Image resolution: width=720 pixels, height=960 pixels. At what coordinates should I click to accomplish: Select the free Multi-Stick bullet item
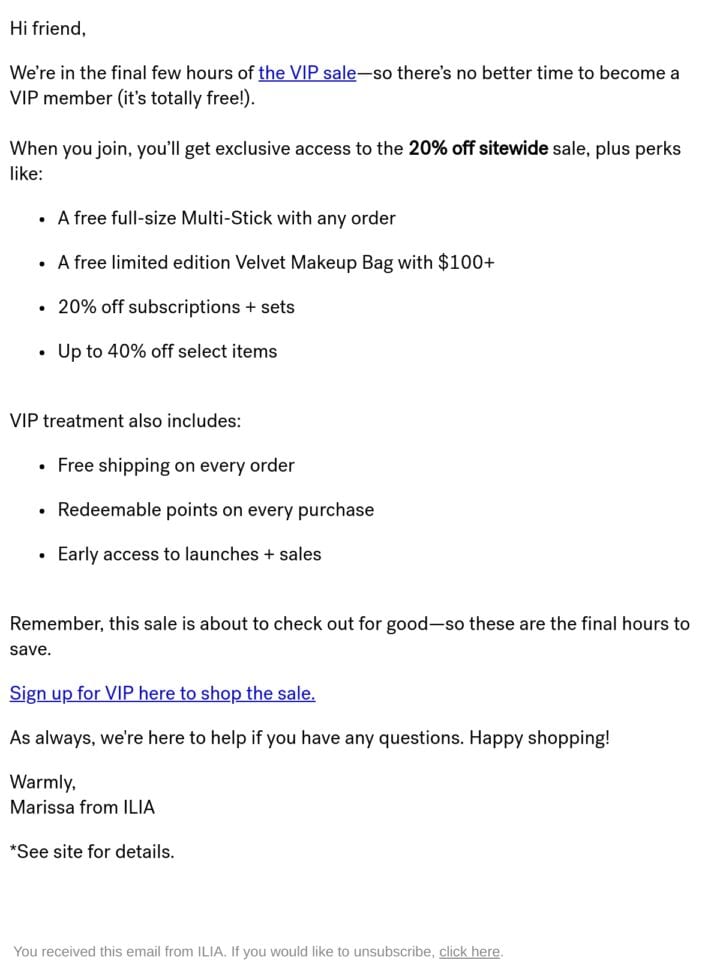coord(227,218)
